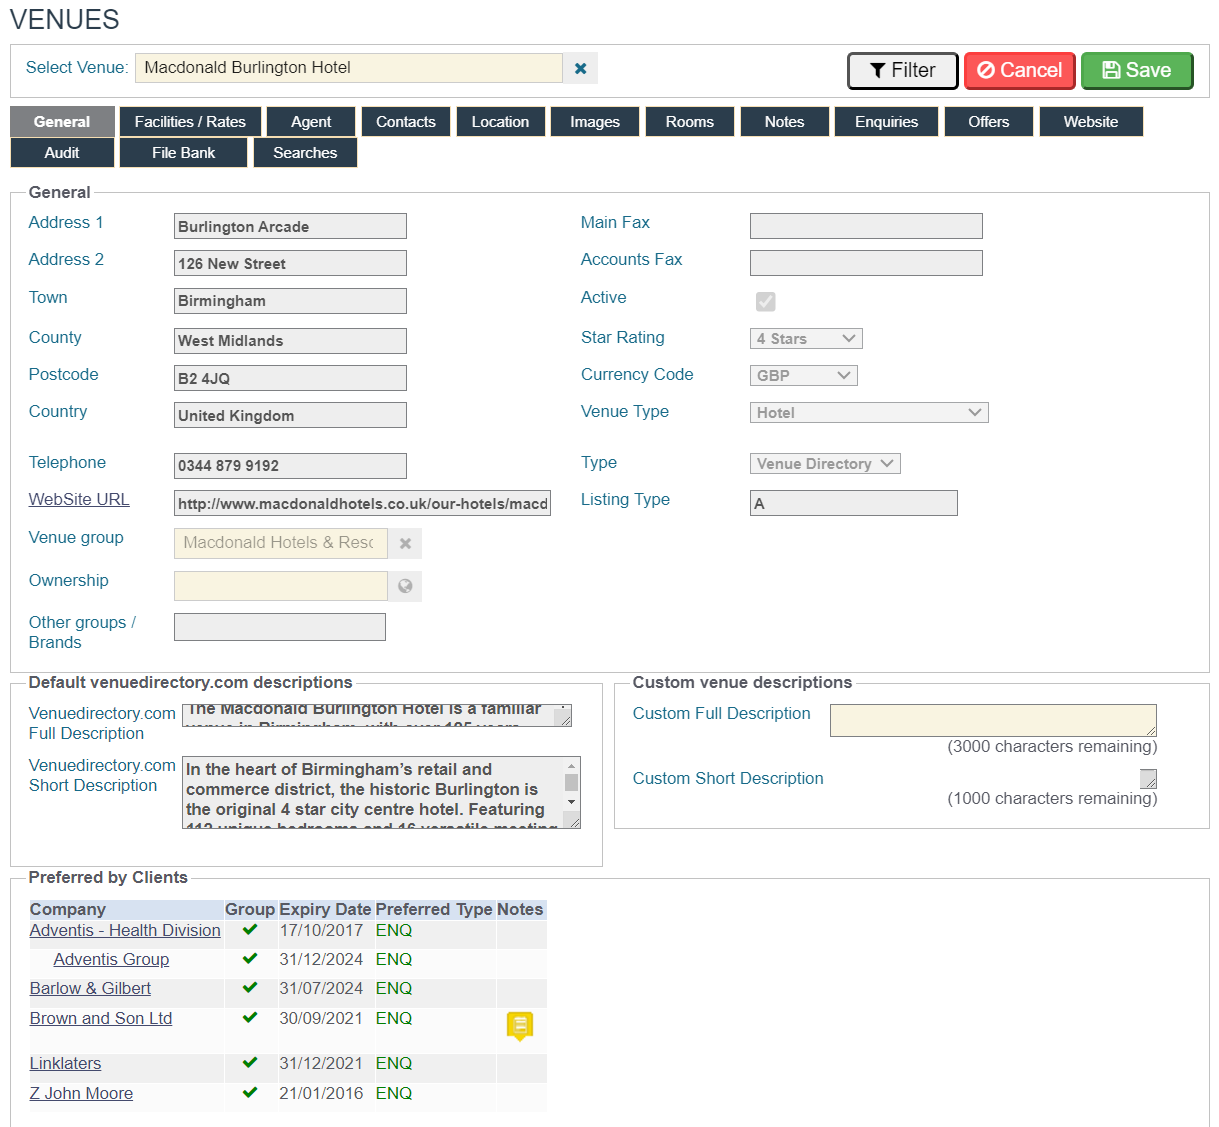Click the Town field containing Birmingham
Screen dimensions: 1219x1127
pos(290,301)
